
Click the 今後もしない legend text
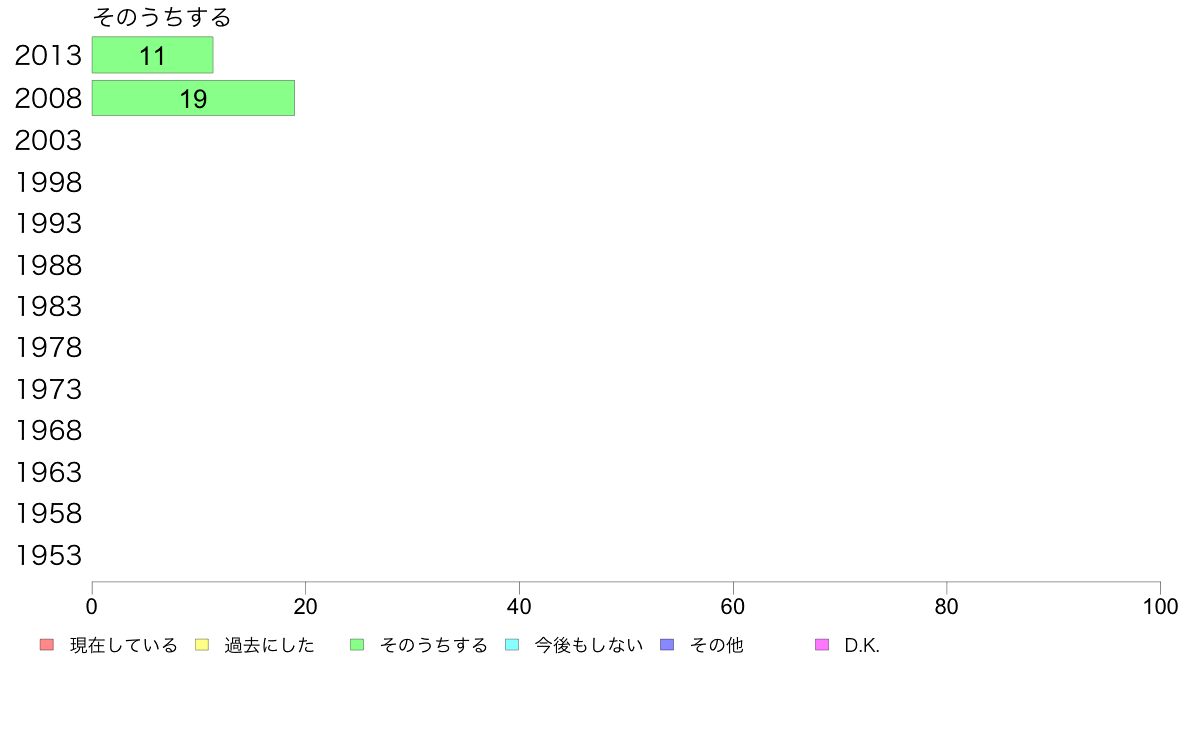[589, 645]
